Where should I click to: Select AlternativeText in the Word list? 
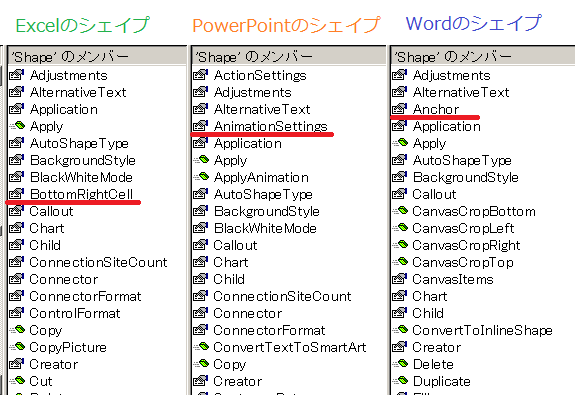[461, 92]
